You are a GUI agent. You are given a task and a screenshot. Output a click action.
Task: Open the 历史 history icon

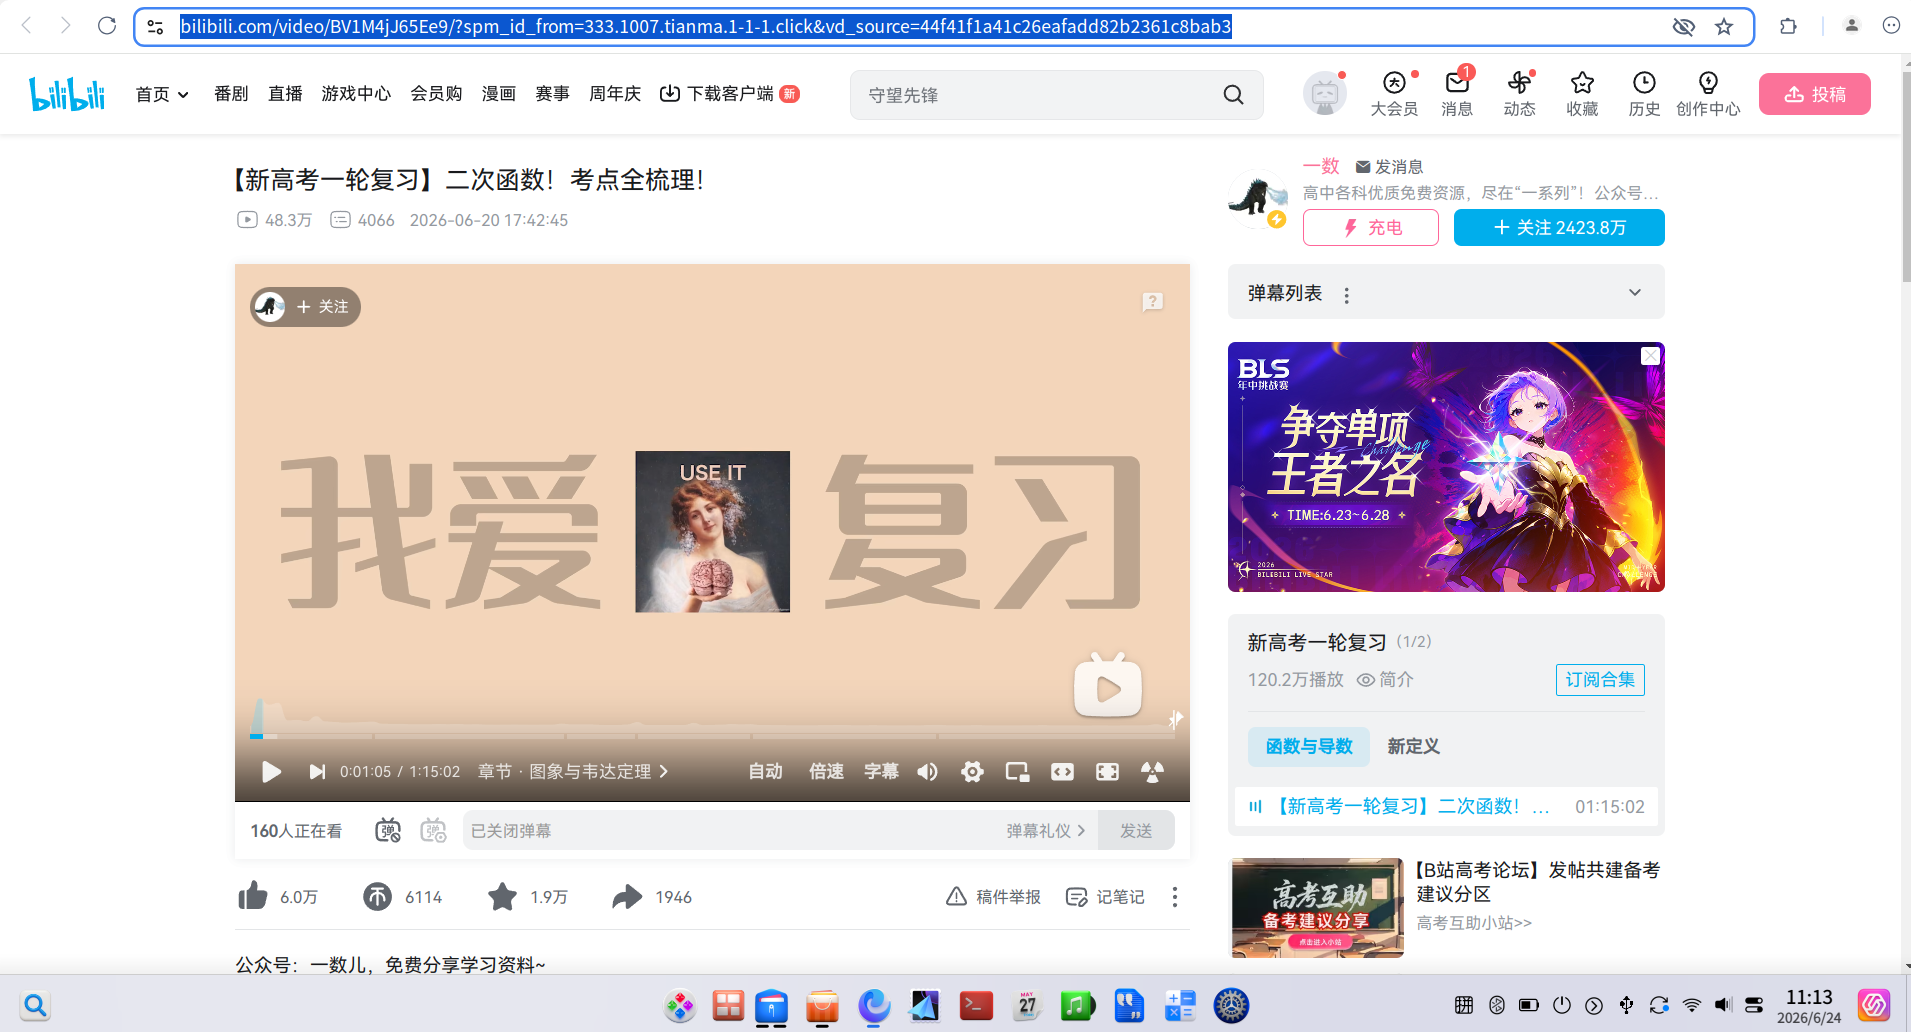click(1644, 93)
